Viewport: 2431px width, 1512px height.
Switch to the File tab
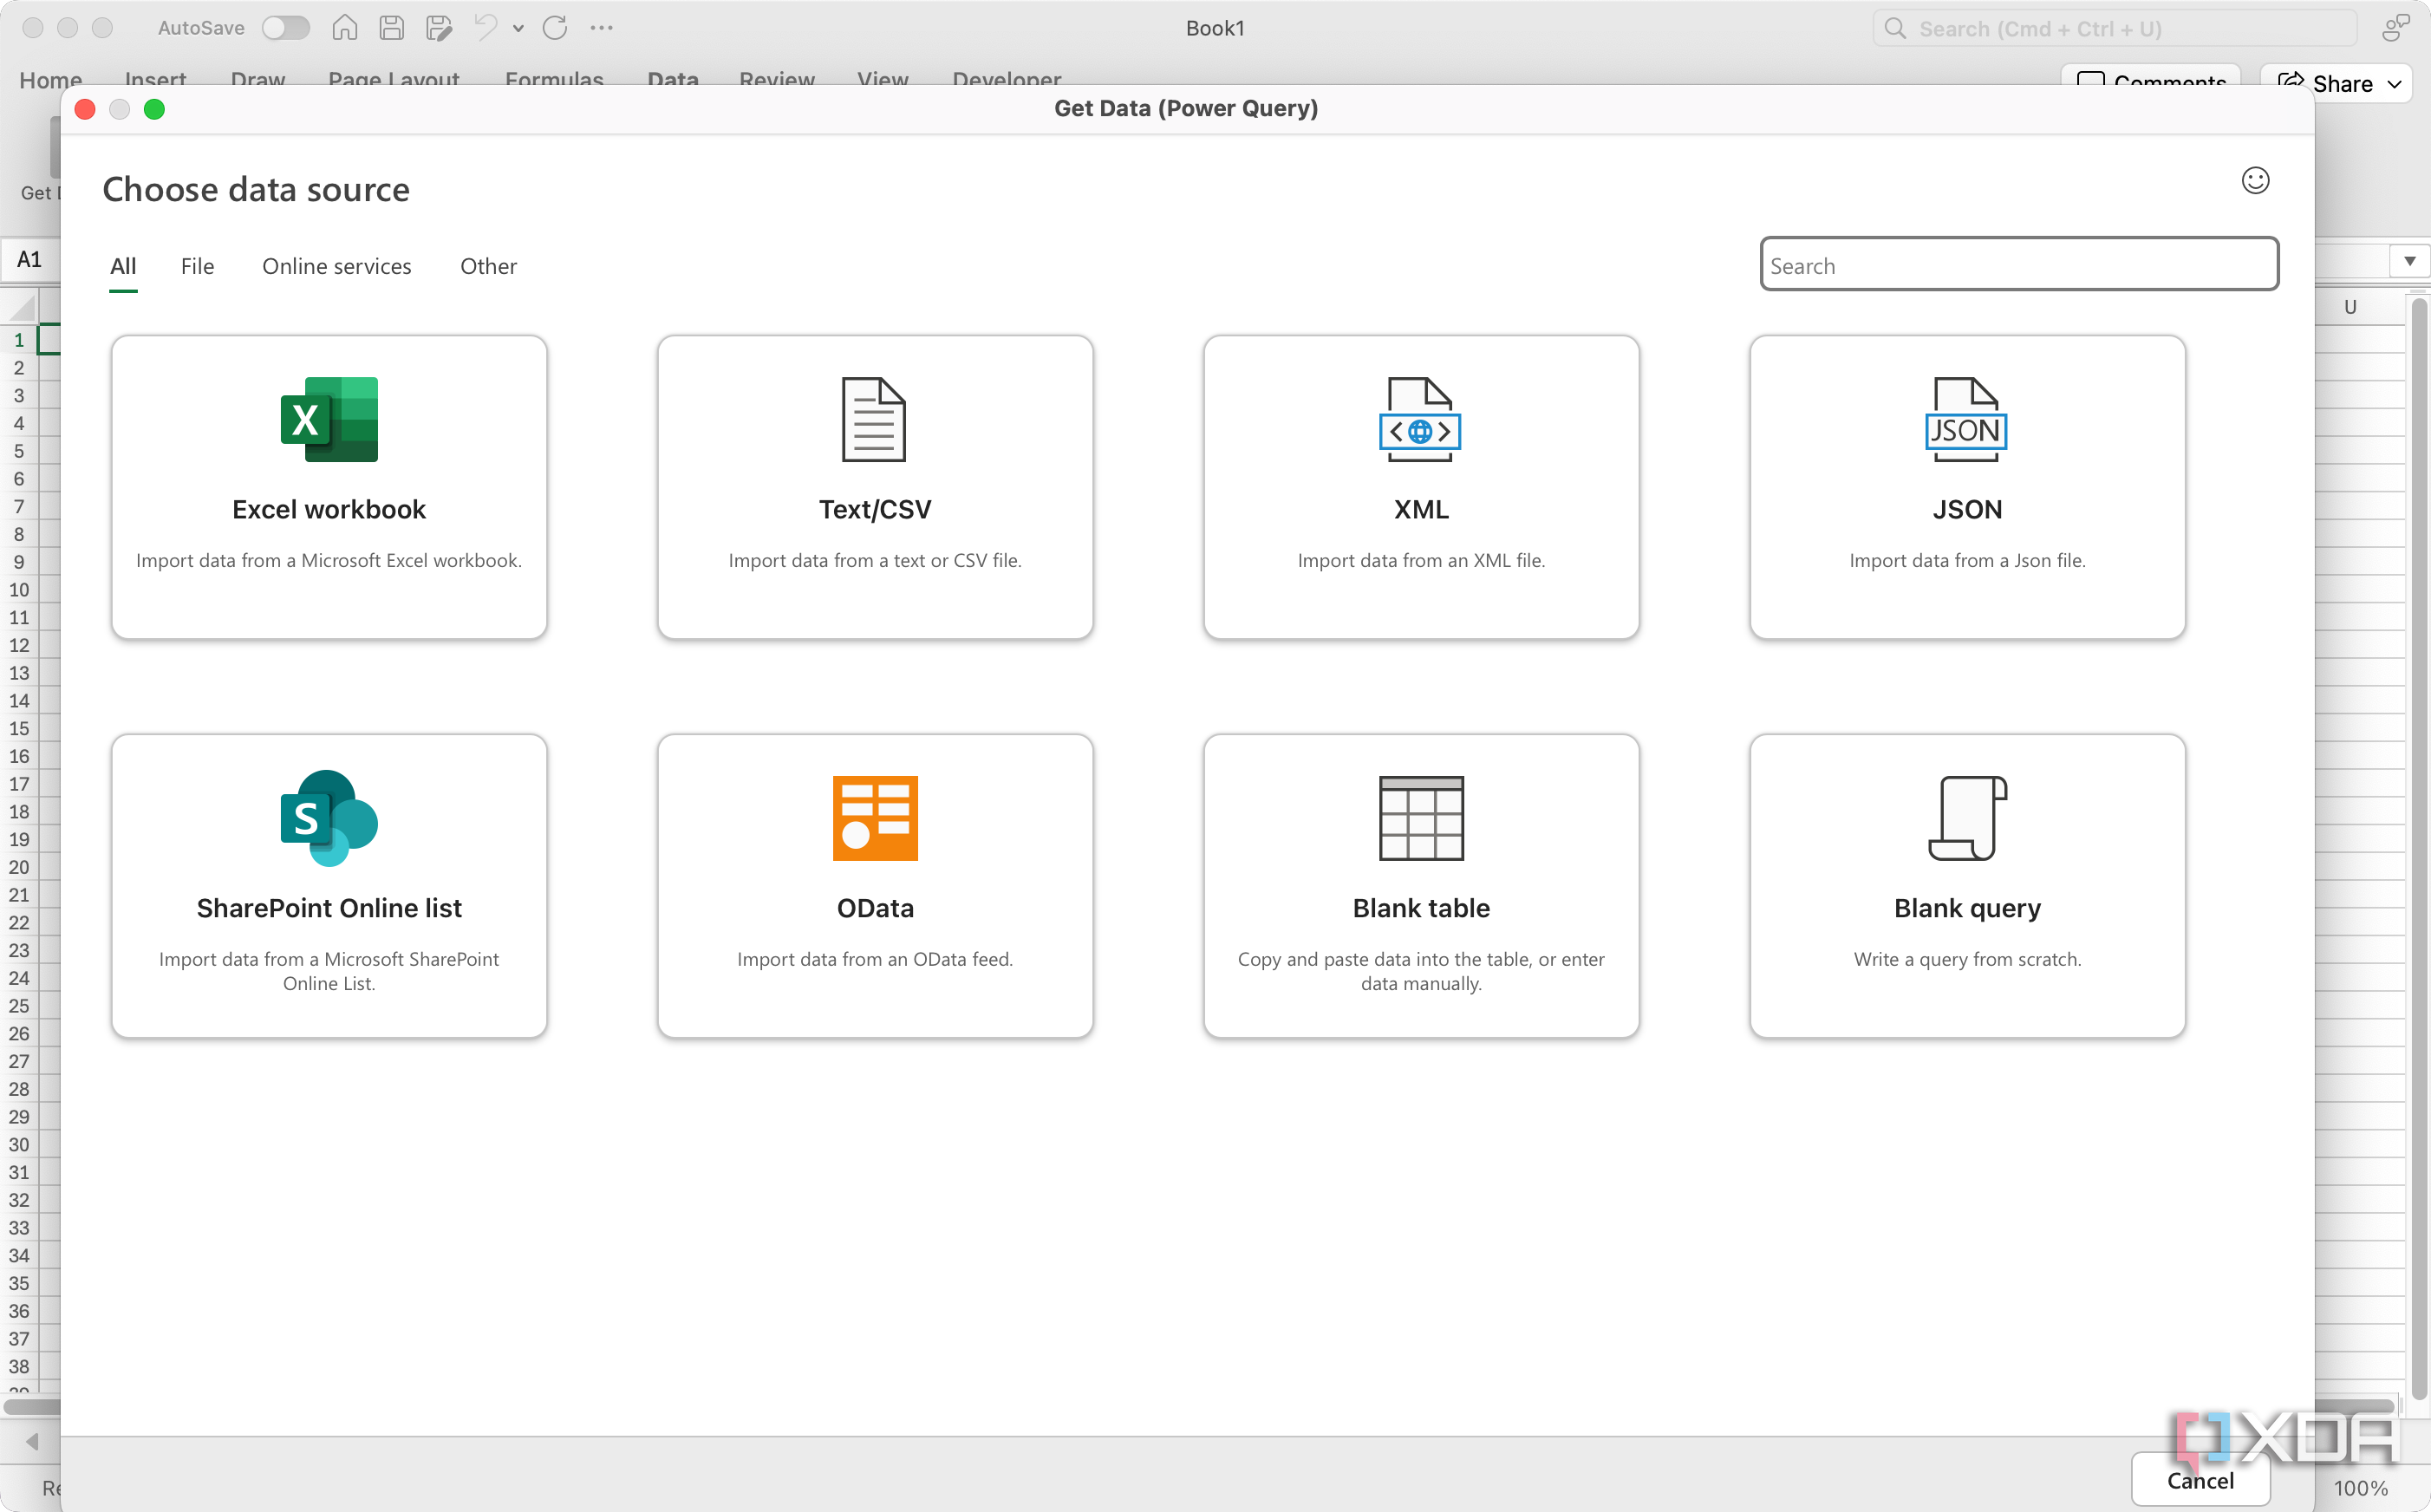coord(197,266)
